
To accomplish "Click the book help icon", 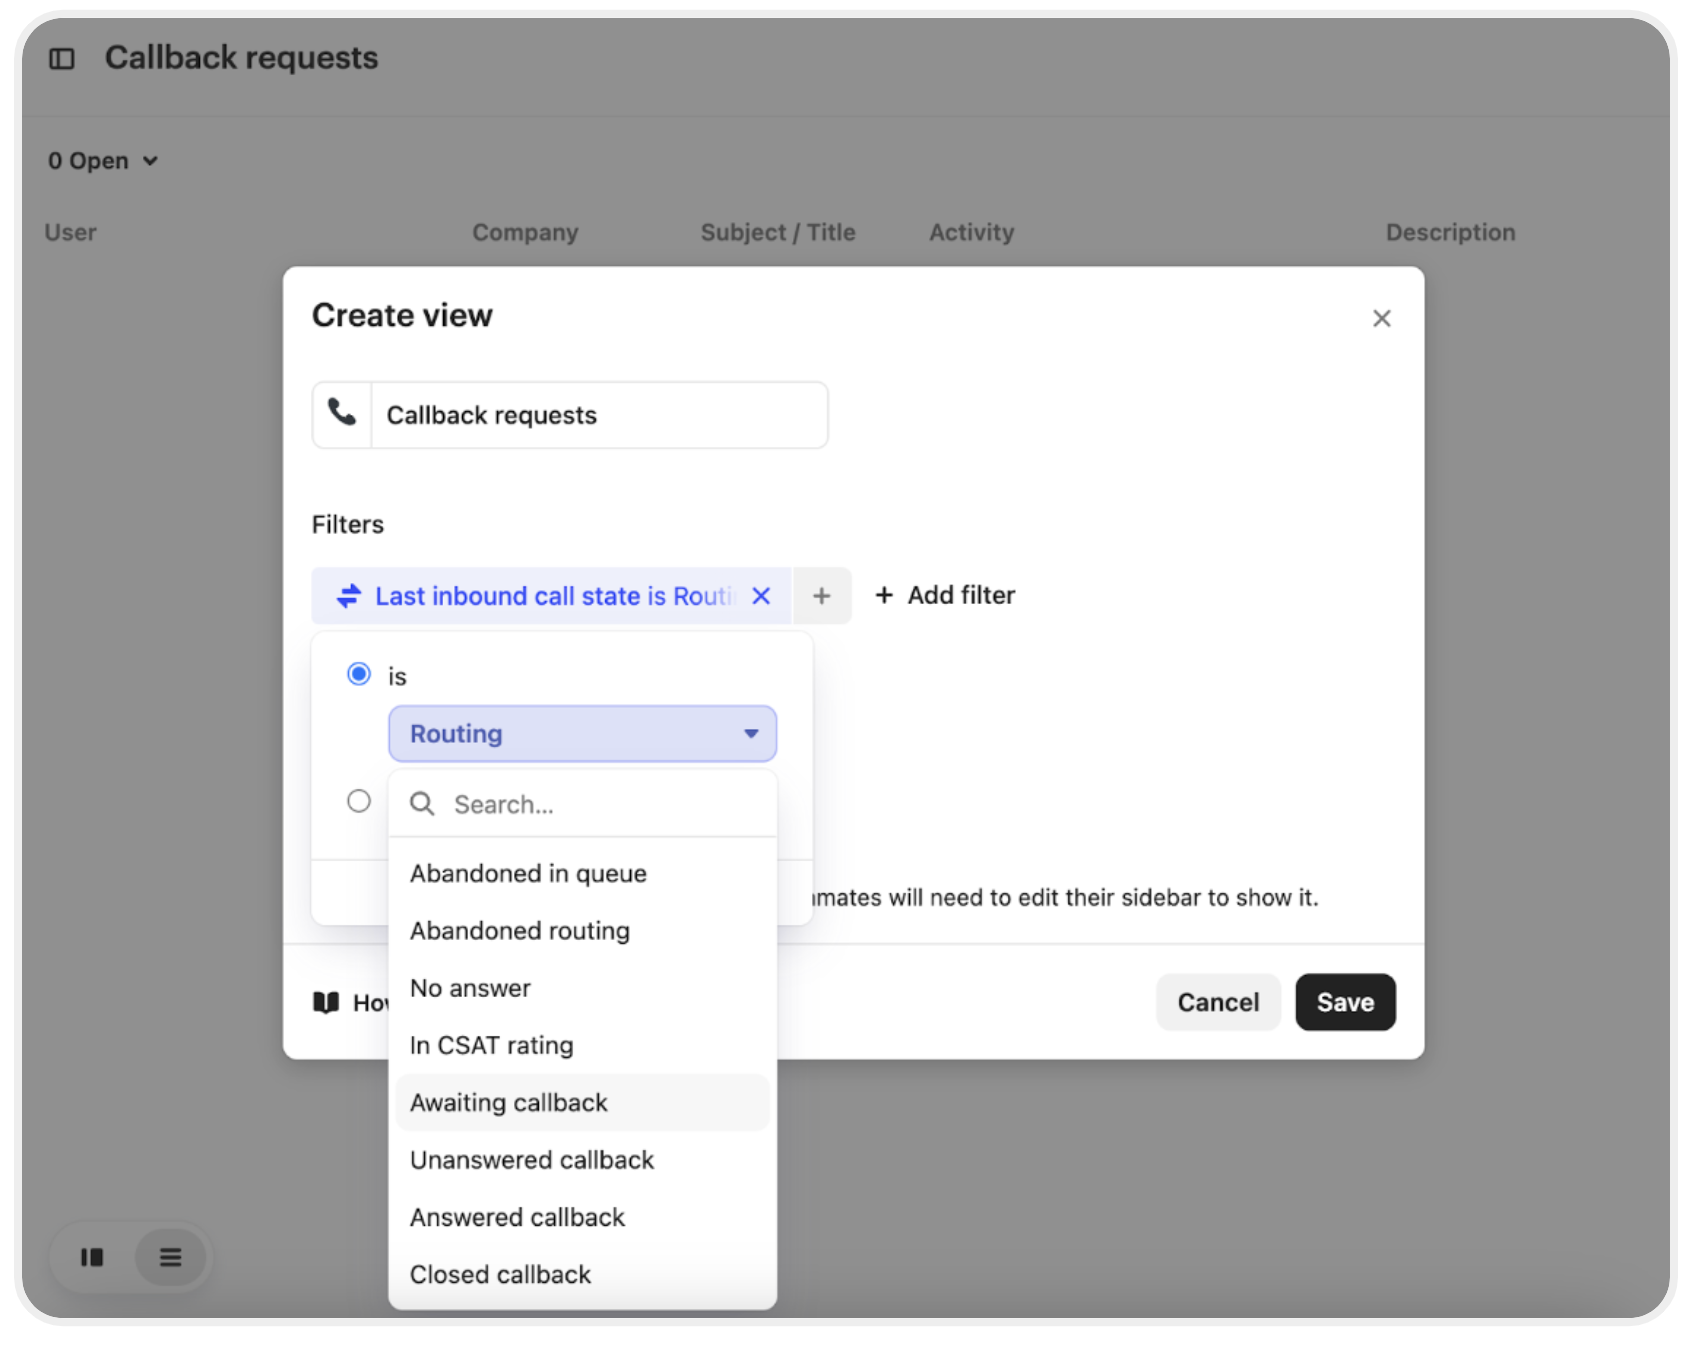I will click(326, 1002).
